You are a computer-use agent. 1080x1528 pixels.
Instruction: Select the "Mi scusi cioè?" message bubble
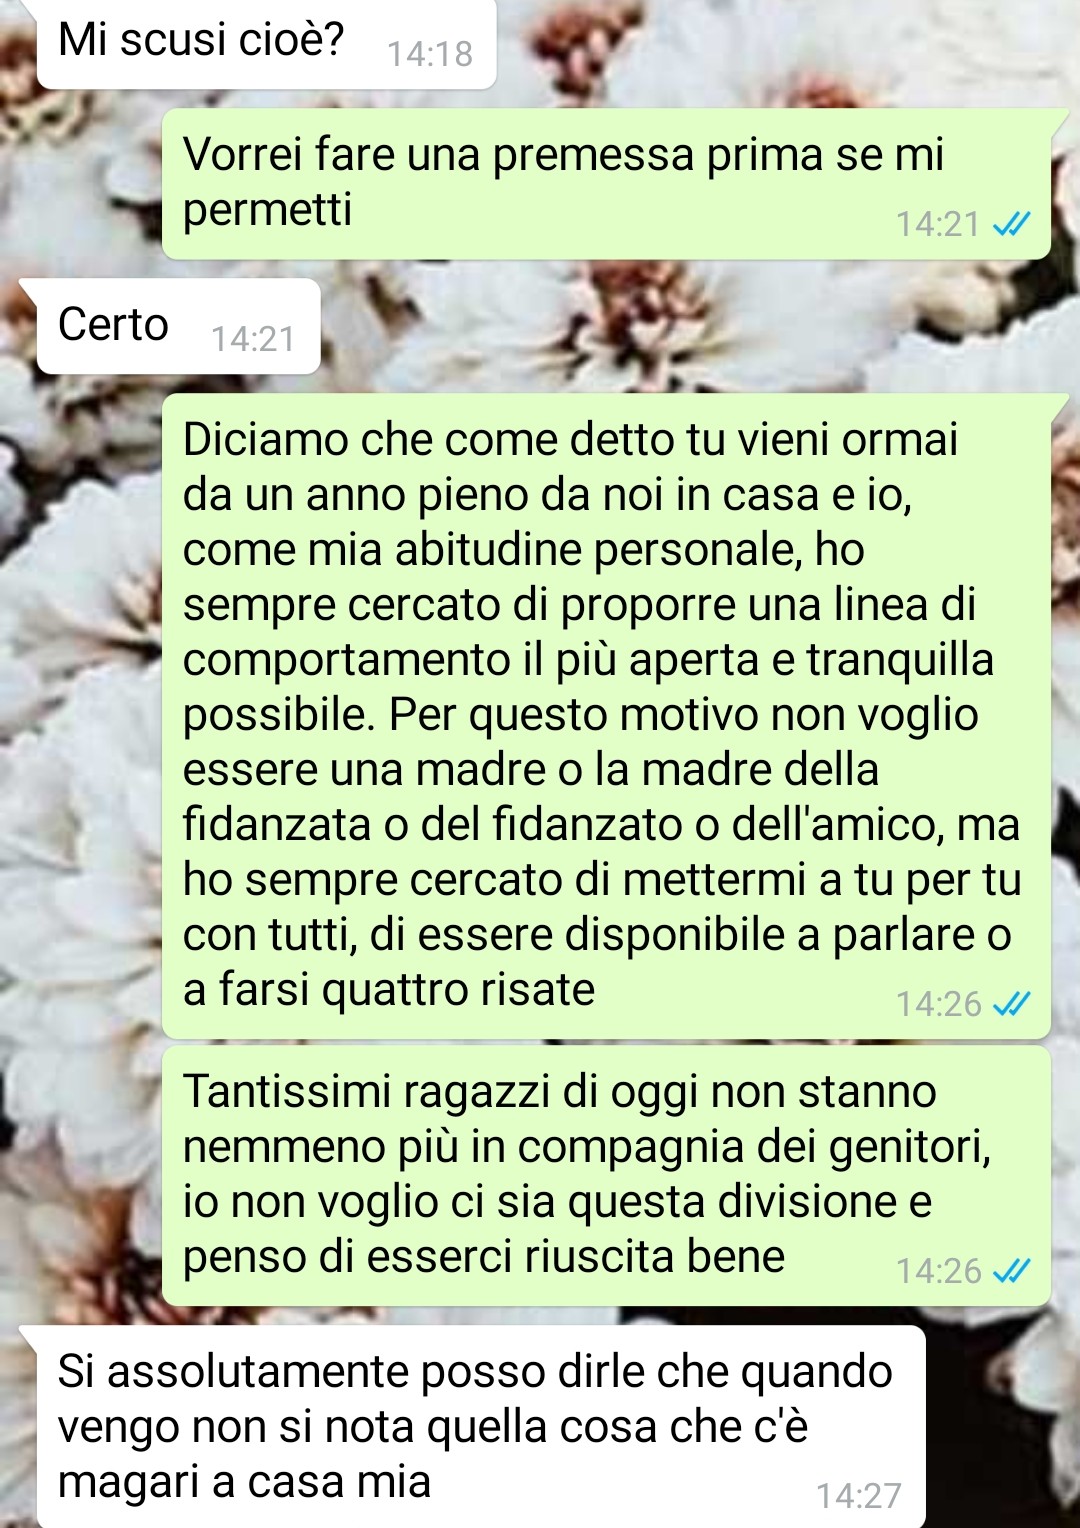click(x=266, y=43)
